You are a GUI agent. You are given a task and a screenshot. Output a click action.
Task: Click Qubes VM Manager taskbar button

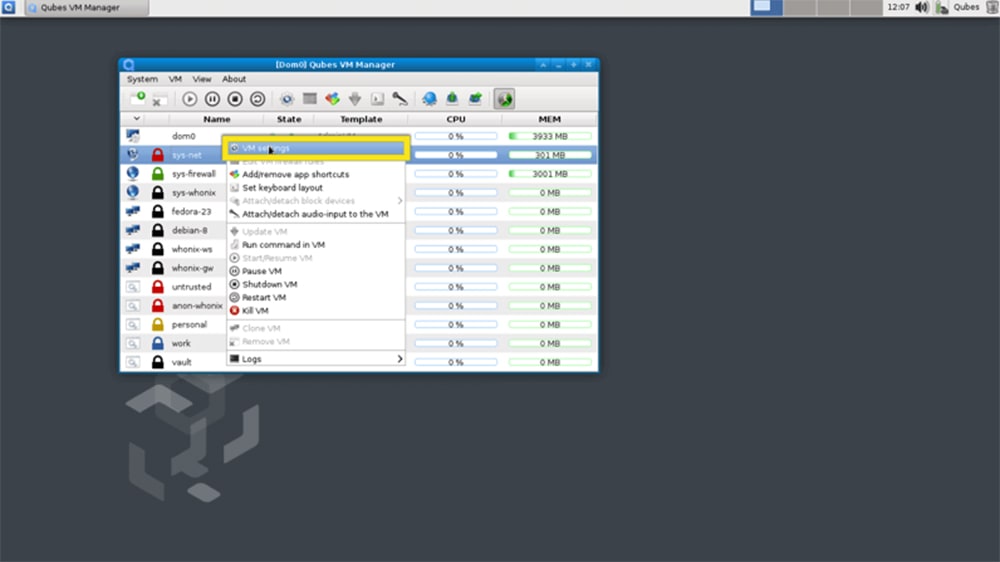[x=86, y=8]
